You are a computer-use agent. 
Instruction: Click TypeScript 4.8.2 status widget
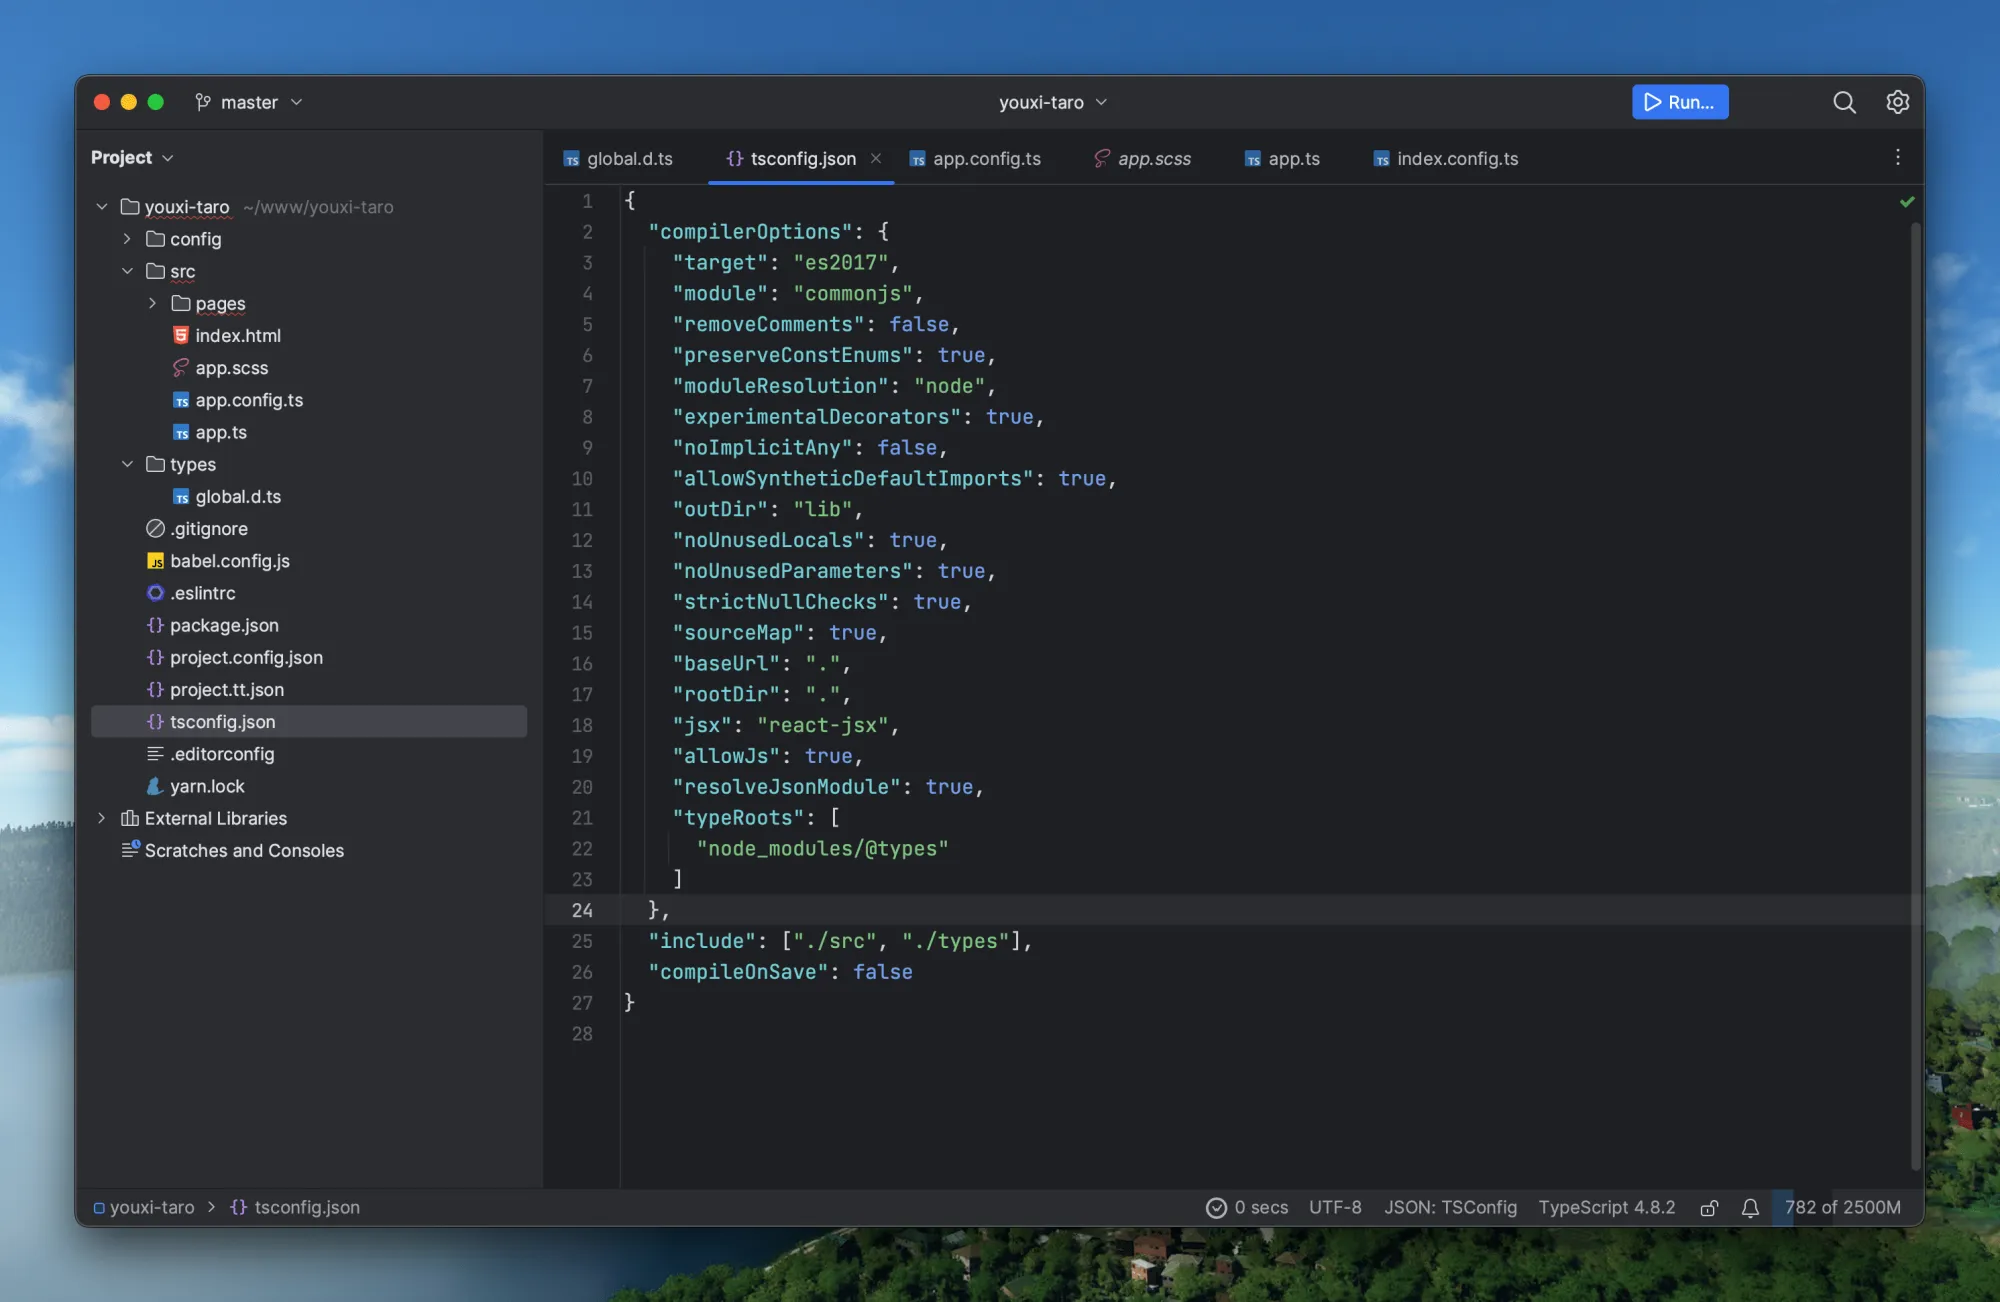[x=1606, y=1208]
